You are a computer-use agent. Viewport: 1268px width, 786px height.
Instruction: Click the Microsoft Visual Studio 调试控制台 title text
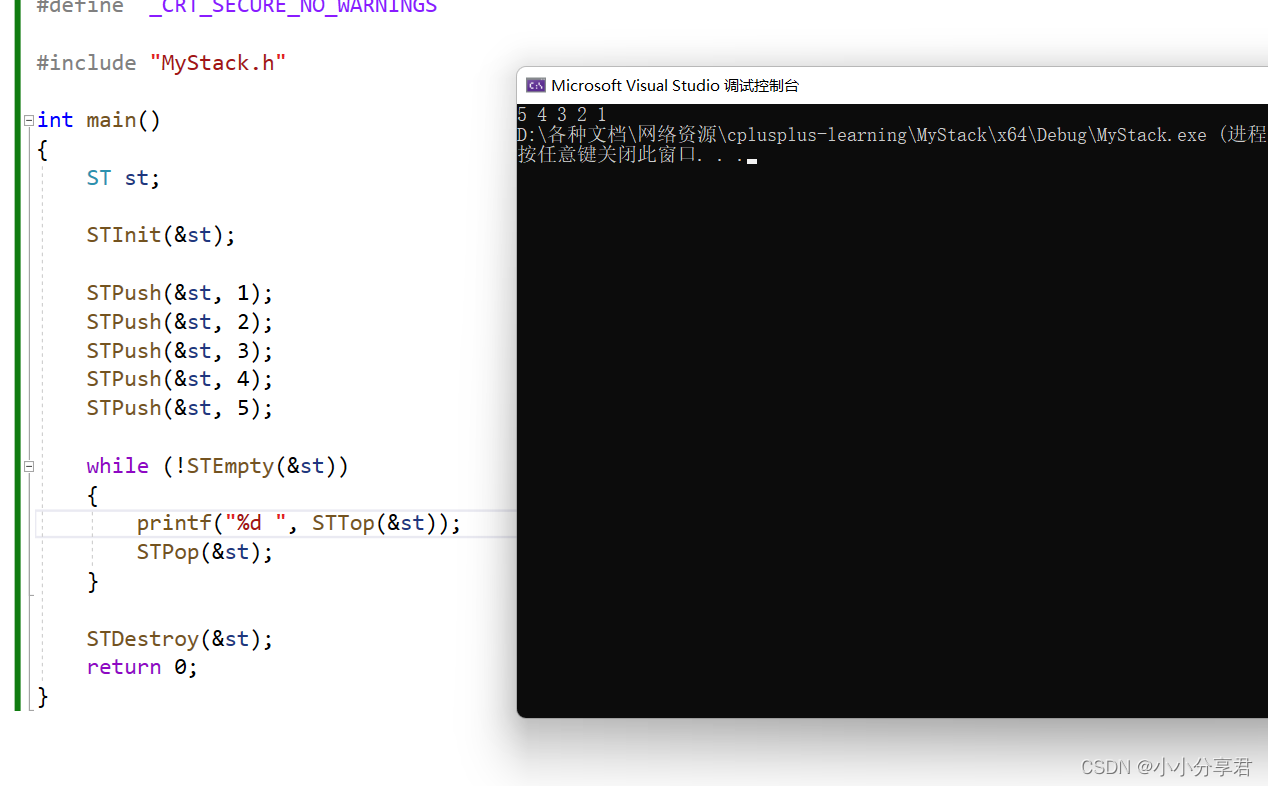[x=675, y=85]
